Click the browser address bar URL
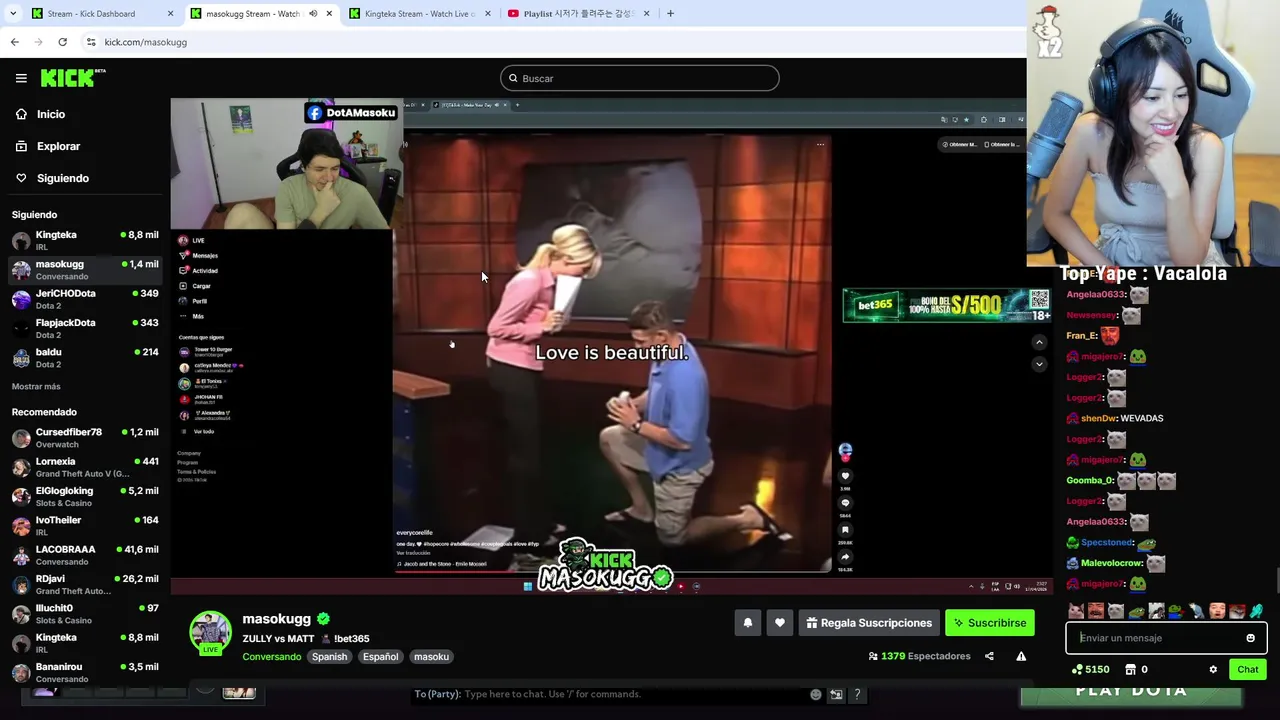 click(x=146, y=42)
